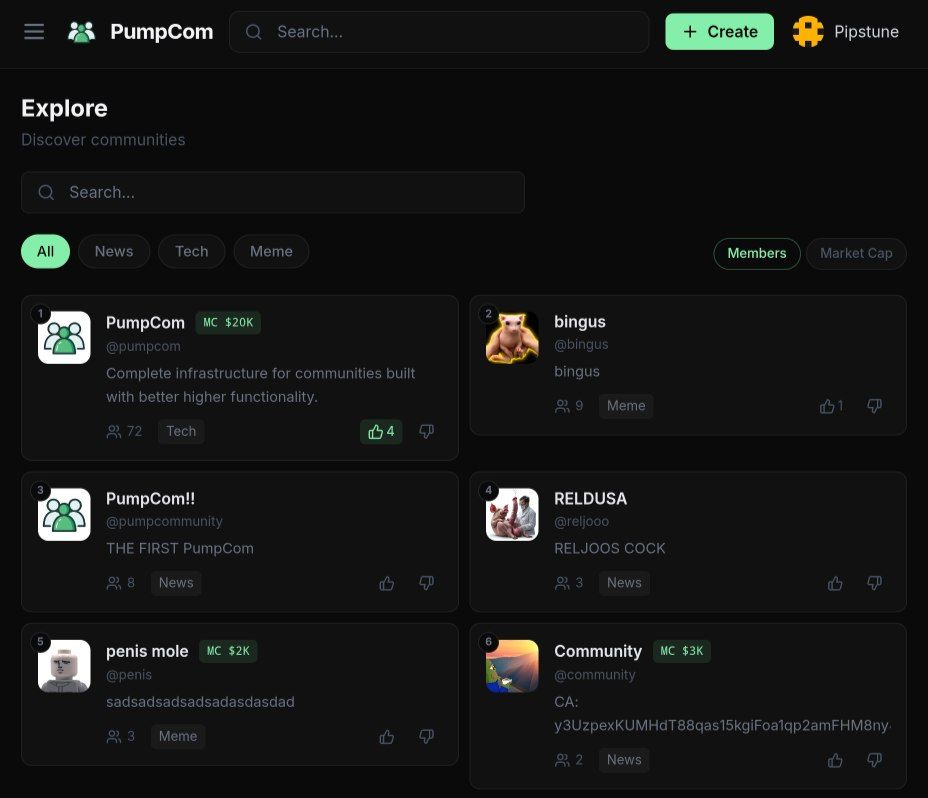Click the magnifier icon in the Explore search box
The width and height of the screenshot is (928, 798).
click(46, 192)
